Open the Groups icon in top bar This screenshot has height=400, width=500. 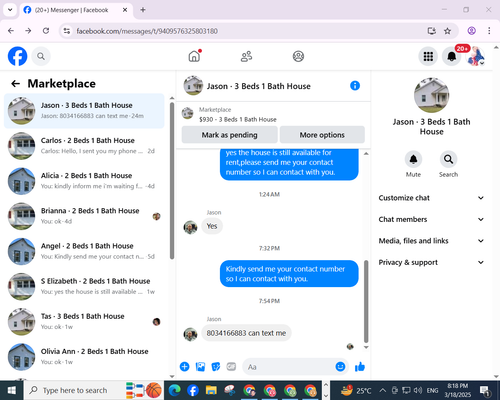click(298, 56)
